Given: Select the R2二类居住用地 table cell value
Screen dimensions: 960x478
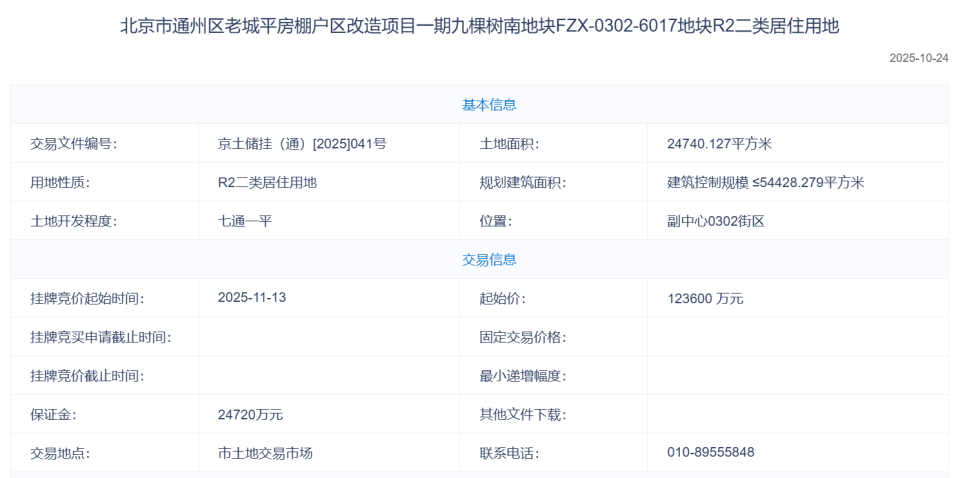Looking at the screenshot, I should 267,182.
